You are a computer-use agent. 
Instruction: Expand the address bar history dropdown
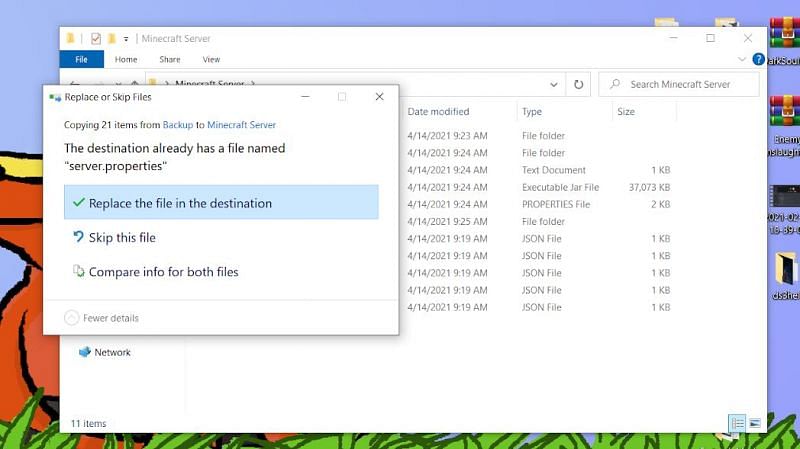click(x=554, y=85)
